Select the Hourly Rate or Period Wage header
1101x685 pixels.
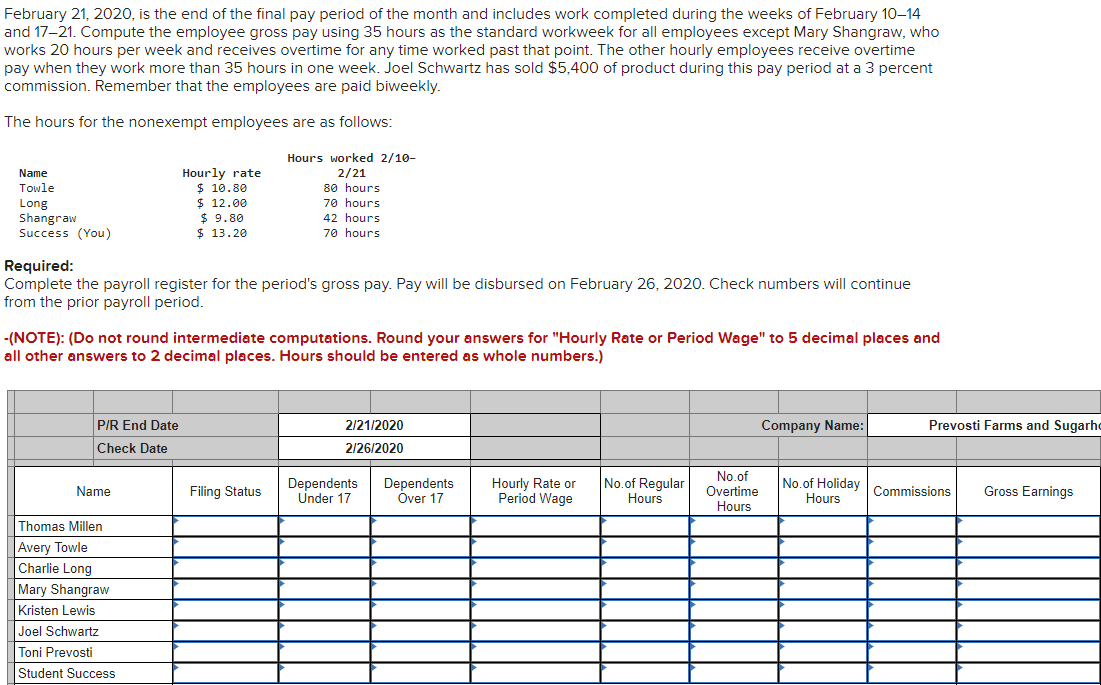536,491
